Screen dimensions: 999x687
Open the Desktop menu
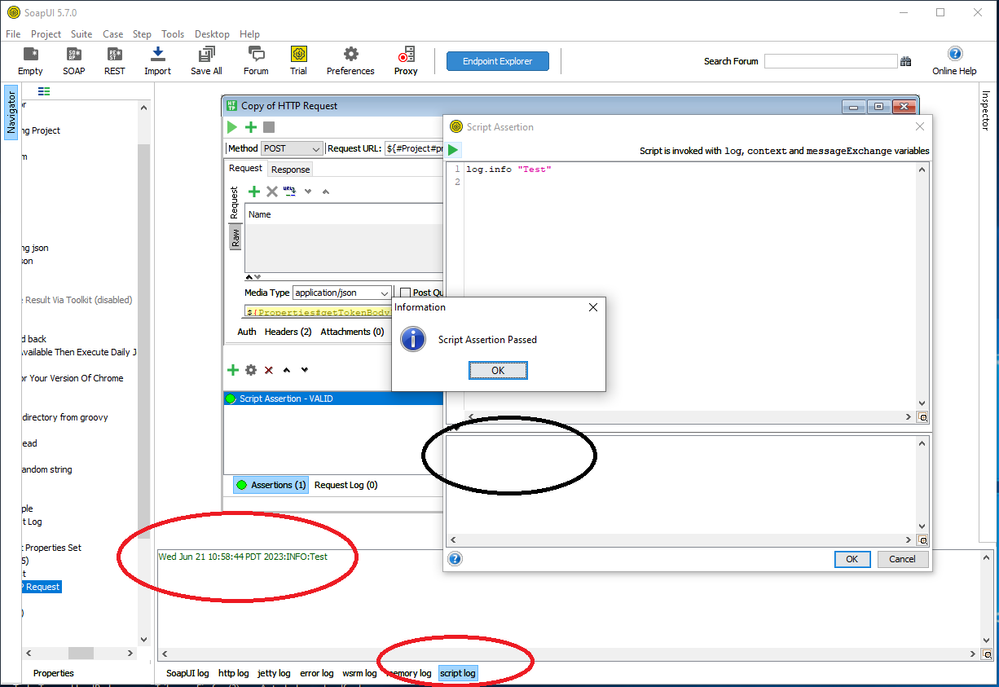pyautogui.click(x=212, y=34)
